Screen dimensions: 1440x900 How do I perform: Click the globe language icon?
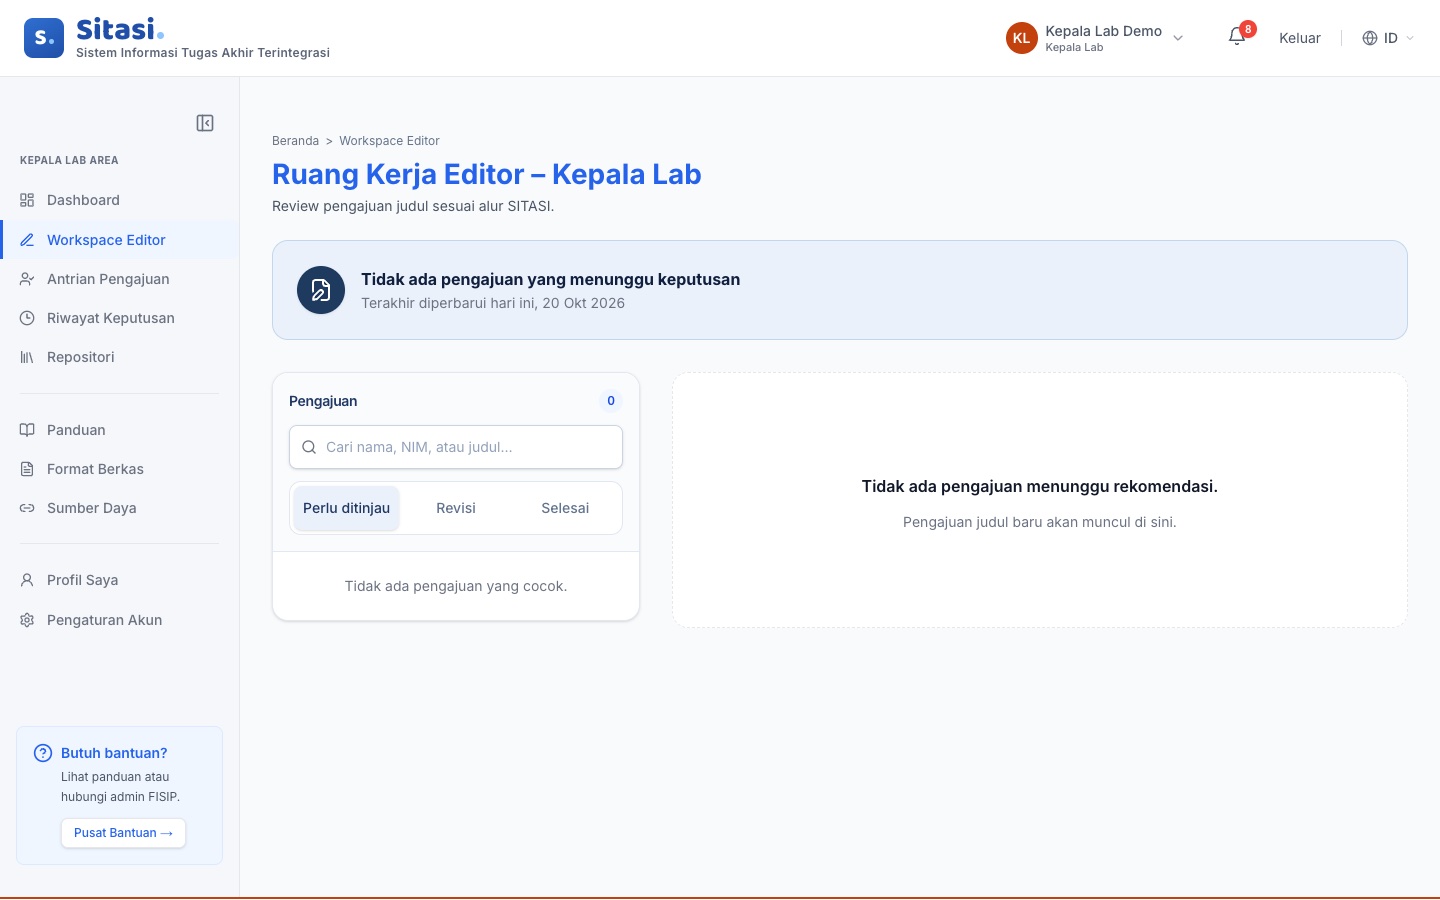(x=1369, y=38)
